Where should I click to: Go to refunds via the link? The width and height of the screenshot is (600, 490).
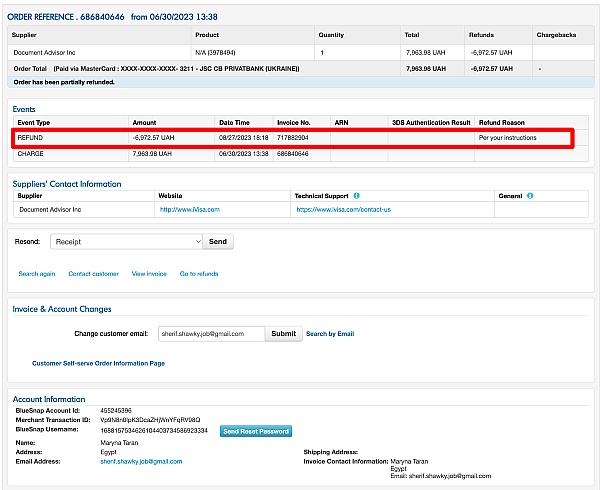pos(199,273)
